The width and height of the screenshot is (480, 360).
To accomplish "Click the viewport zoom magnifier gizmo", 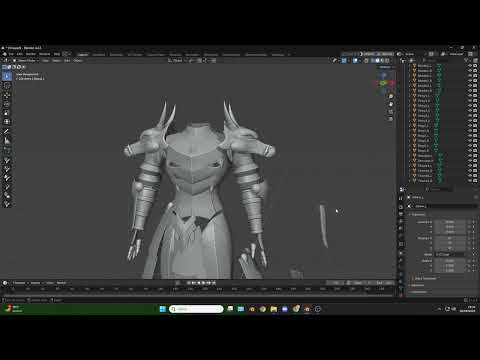I will click(391, 96).
